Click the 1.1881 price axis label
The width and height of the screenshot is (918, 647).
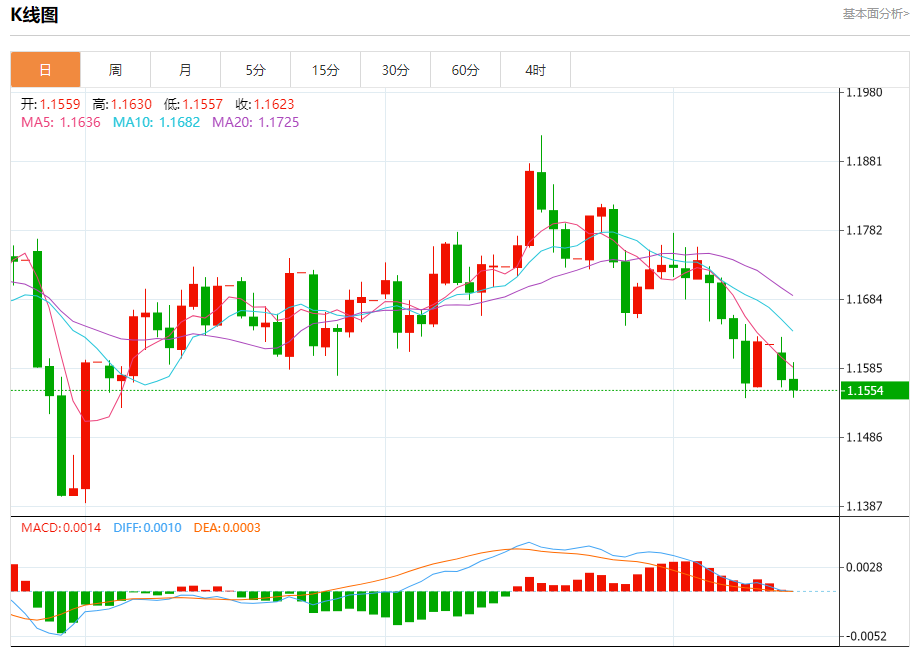click(864, 161)
